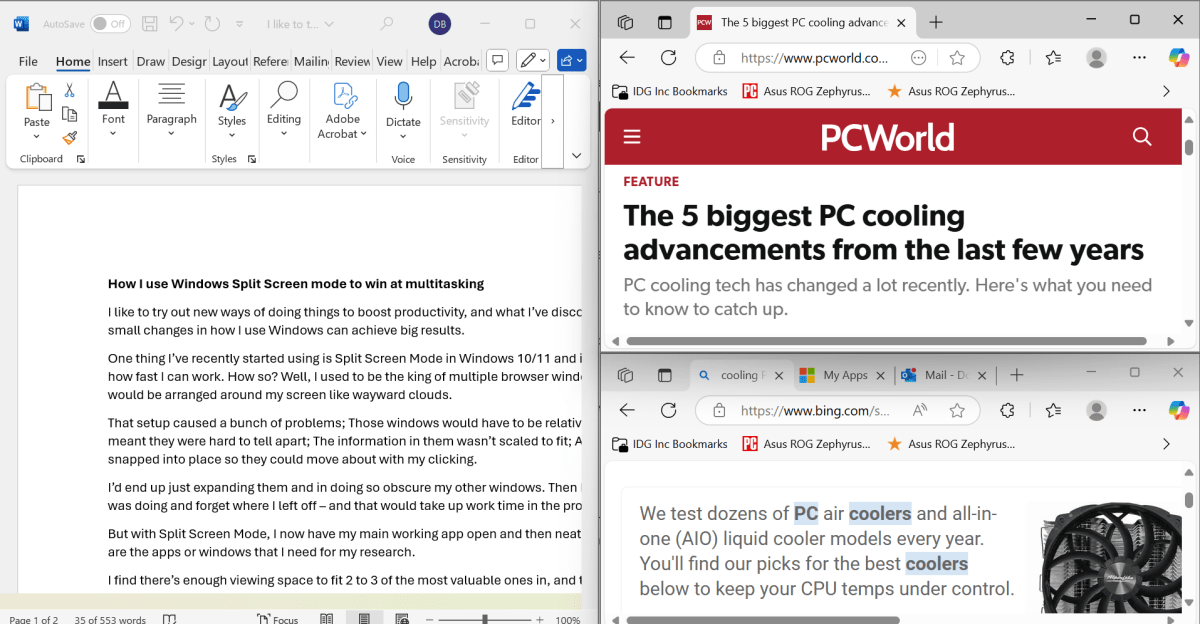The image size is (1200, 624).
Task: Open tab actions menu in the Bing window
Action: 665,375
